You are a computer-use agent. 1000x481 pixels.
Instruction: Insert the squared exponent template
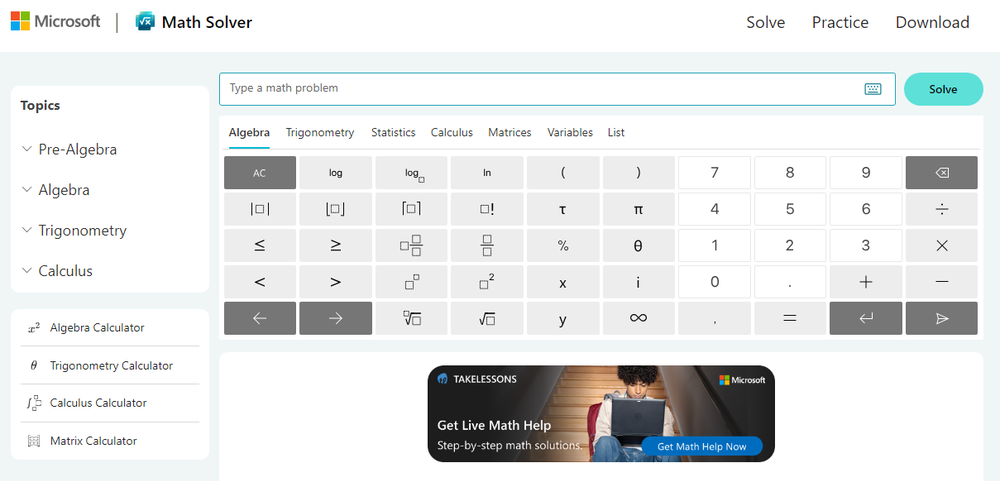487,282
